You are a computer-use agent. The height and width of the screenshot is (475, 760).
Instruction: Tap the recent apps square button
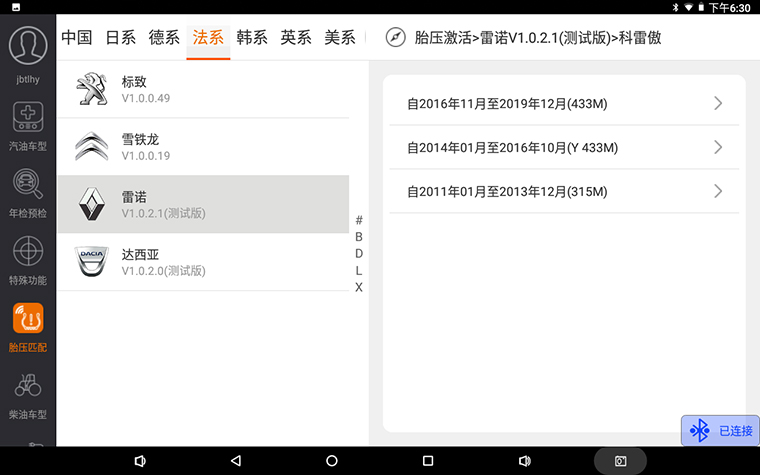(428, 460)
